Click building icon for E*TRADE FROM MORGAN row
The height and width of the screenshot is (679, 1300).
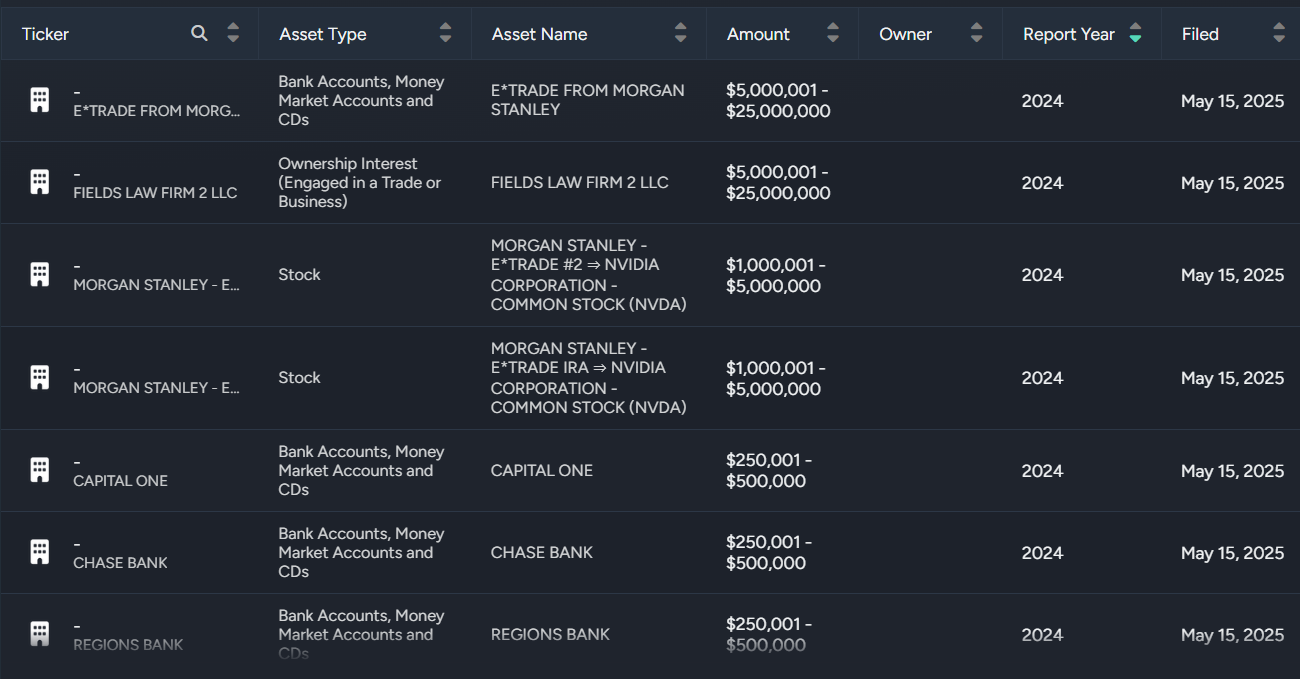[x=39, y=100]
